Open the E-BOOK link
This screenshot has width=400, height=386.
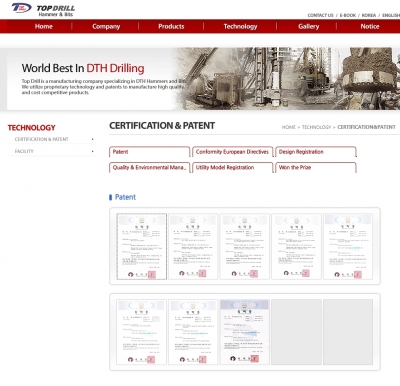(x=348, y=15)
